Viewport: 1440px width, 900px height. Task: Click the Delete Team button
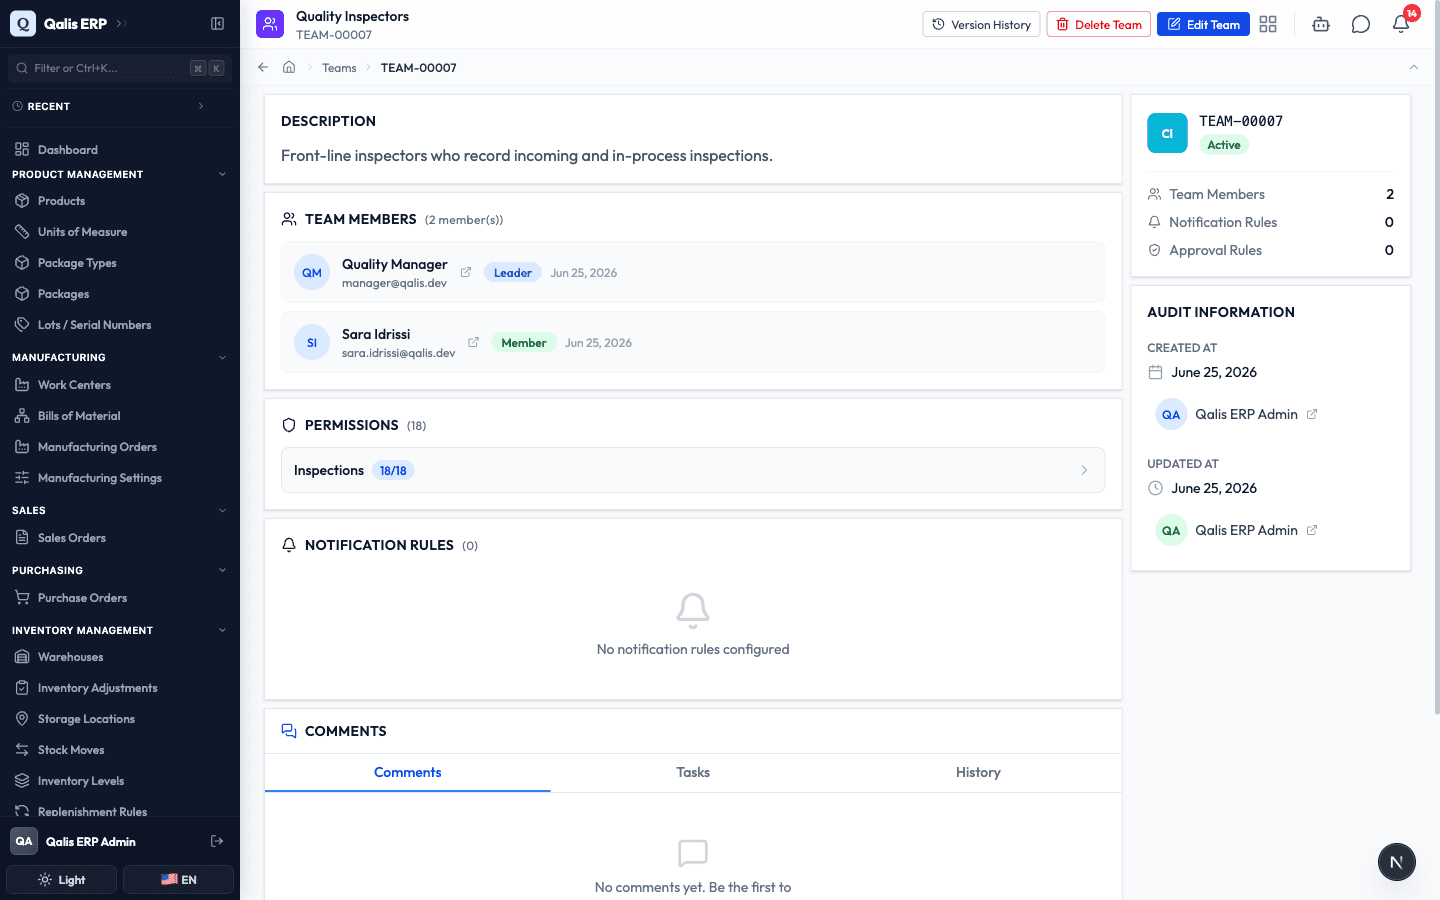pyautogui.click(x=1098, y=24)
